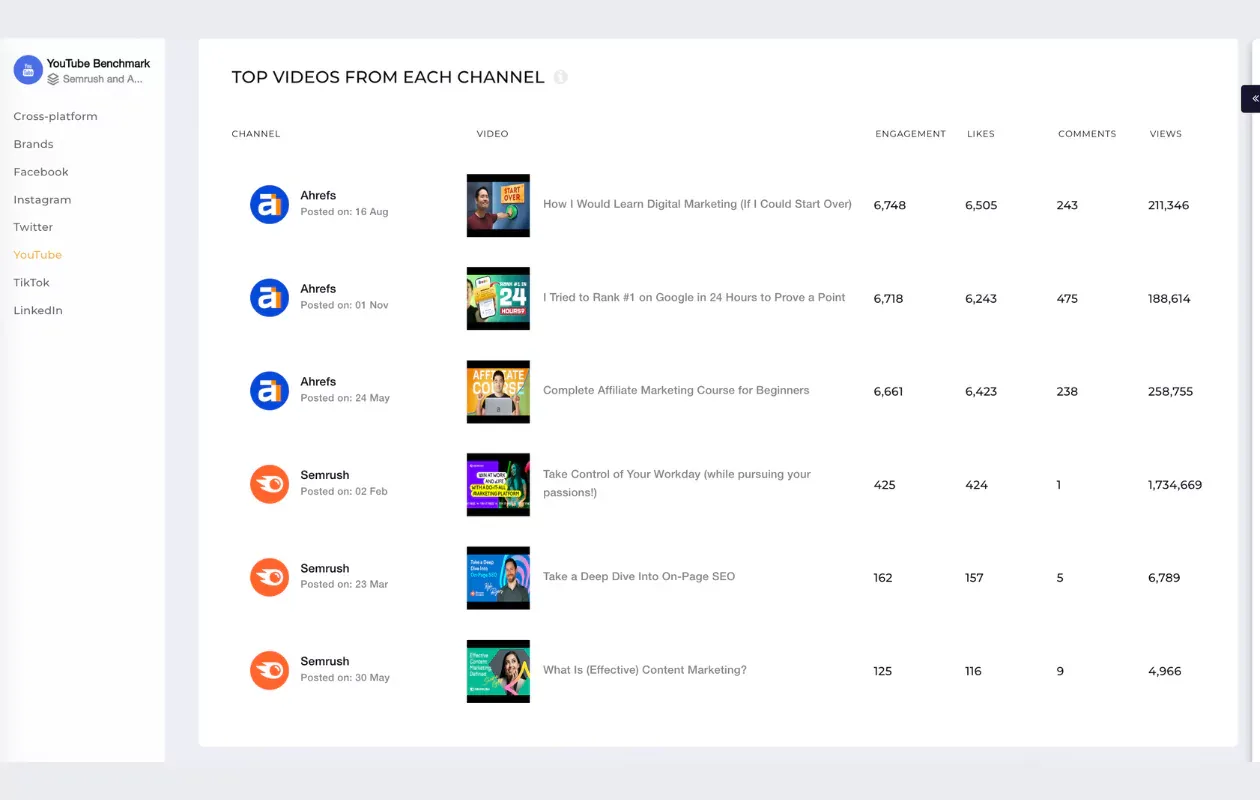This screenshot has width=1260, height=800.
Task: Click engagement value 425
Action: pyautogui.click(x=884, y=484)
